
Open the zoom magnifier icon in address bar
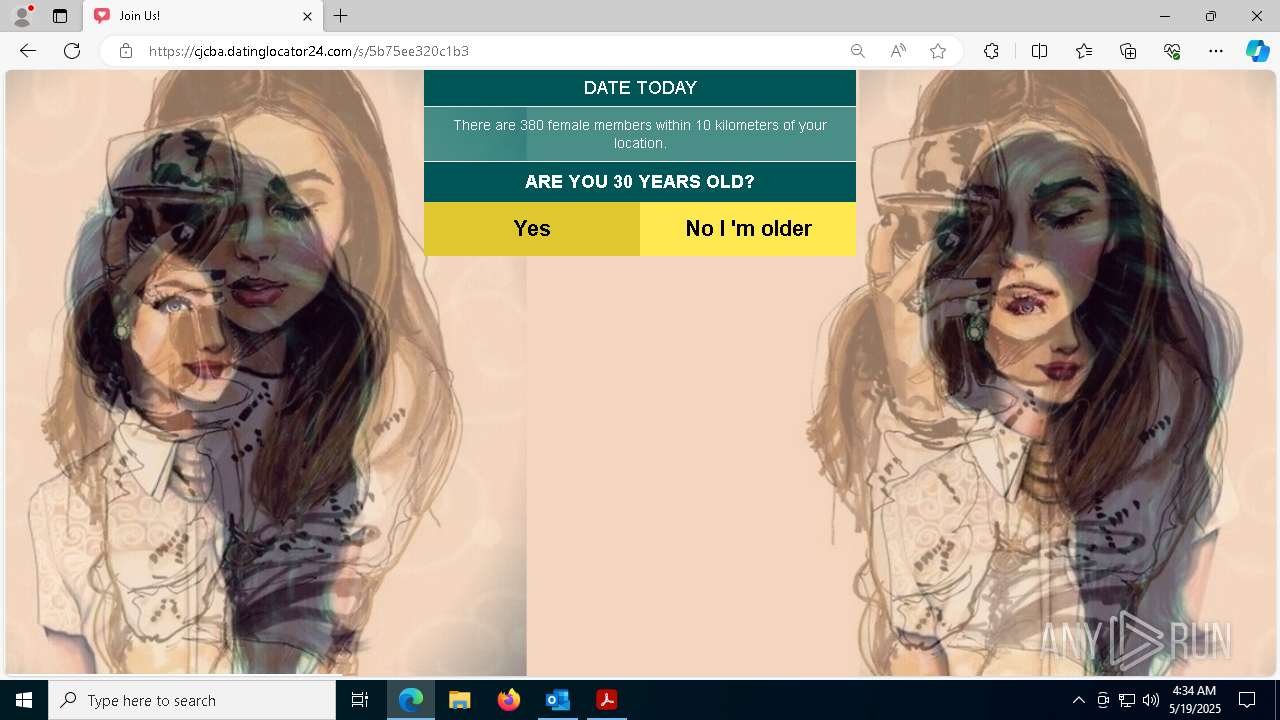pos(857,51)
